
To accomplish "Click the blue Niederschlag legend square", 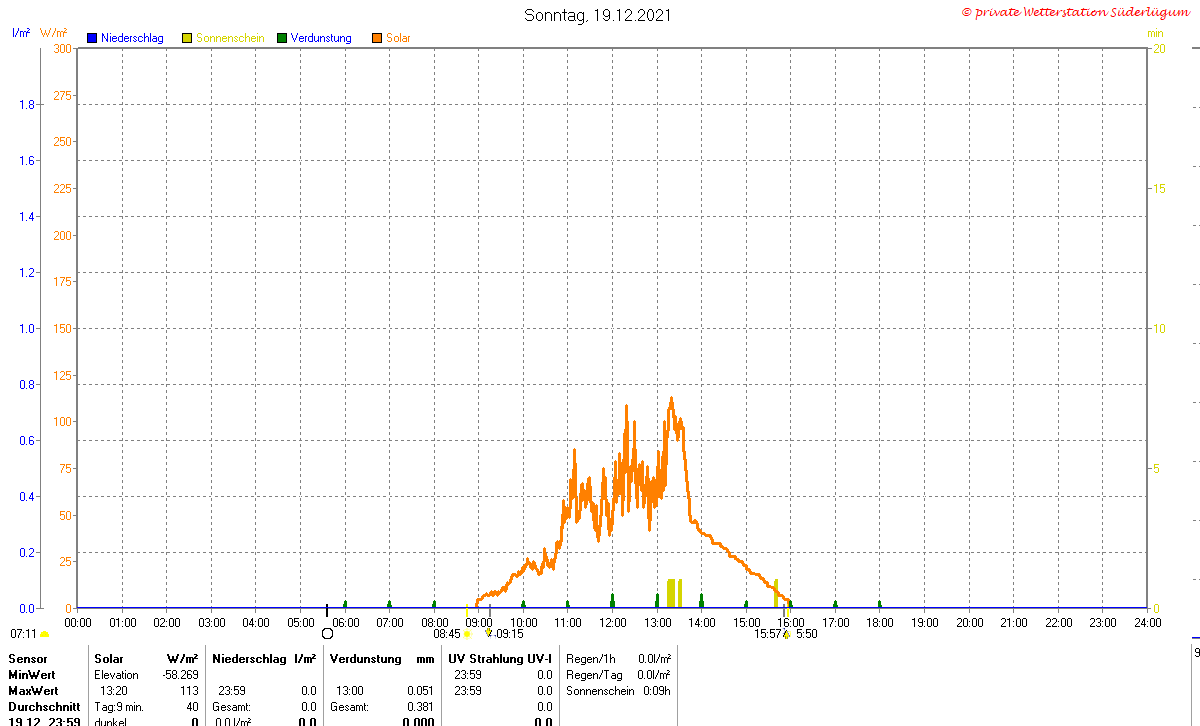I will click(92, 38).
